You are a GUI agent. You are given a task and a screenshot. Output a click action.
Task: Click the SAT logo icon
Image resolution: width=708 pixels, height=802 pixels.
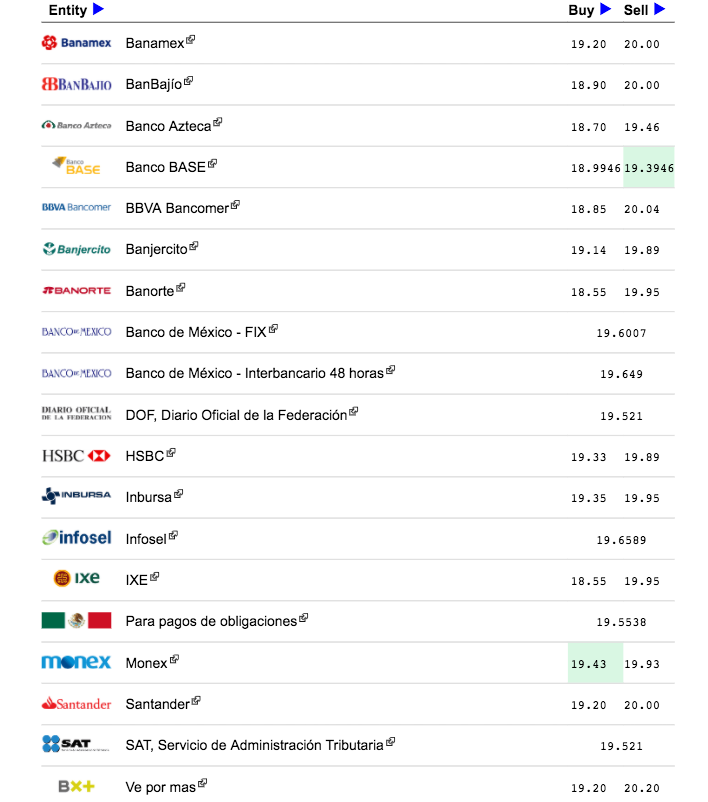point(76,744)
